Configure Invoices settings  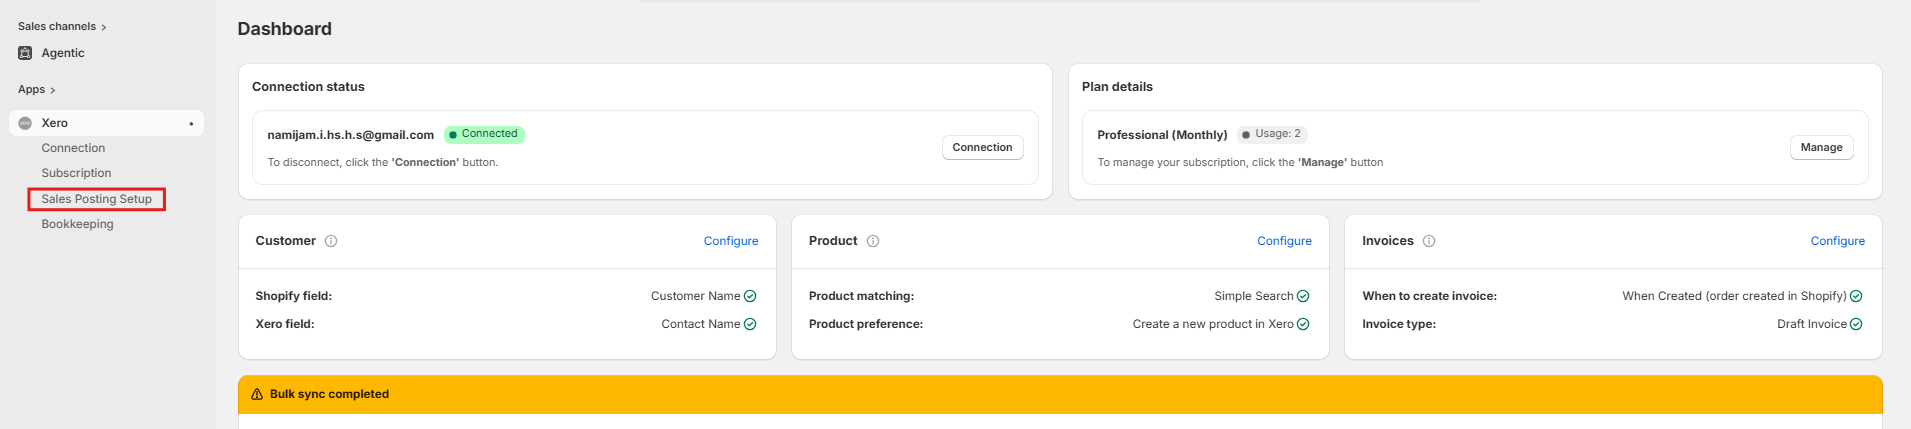pos(1837,241)
